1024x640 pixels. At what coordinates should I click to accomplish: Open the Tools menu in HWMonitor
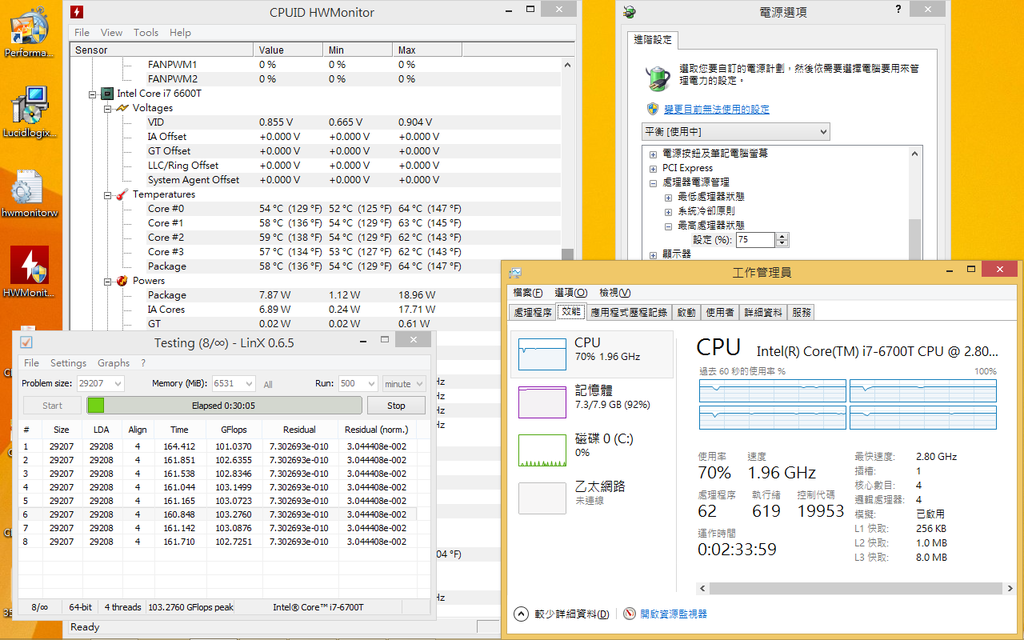tap(146, 33)
